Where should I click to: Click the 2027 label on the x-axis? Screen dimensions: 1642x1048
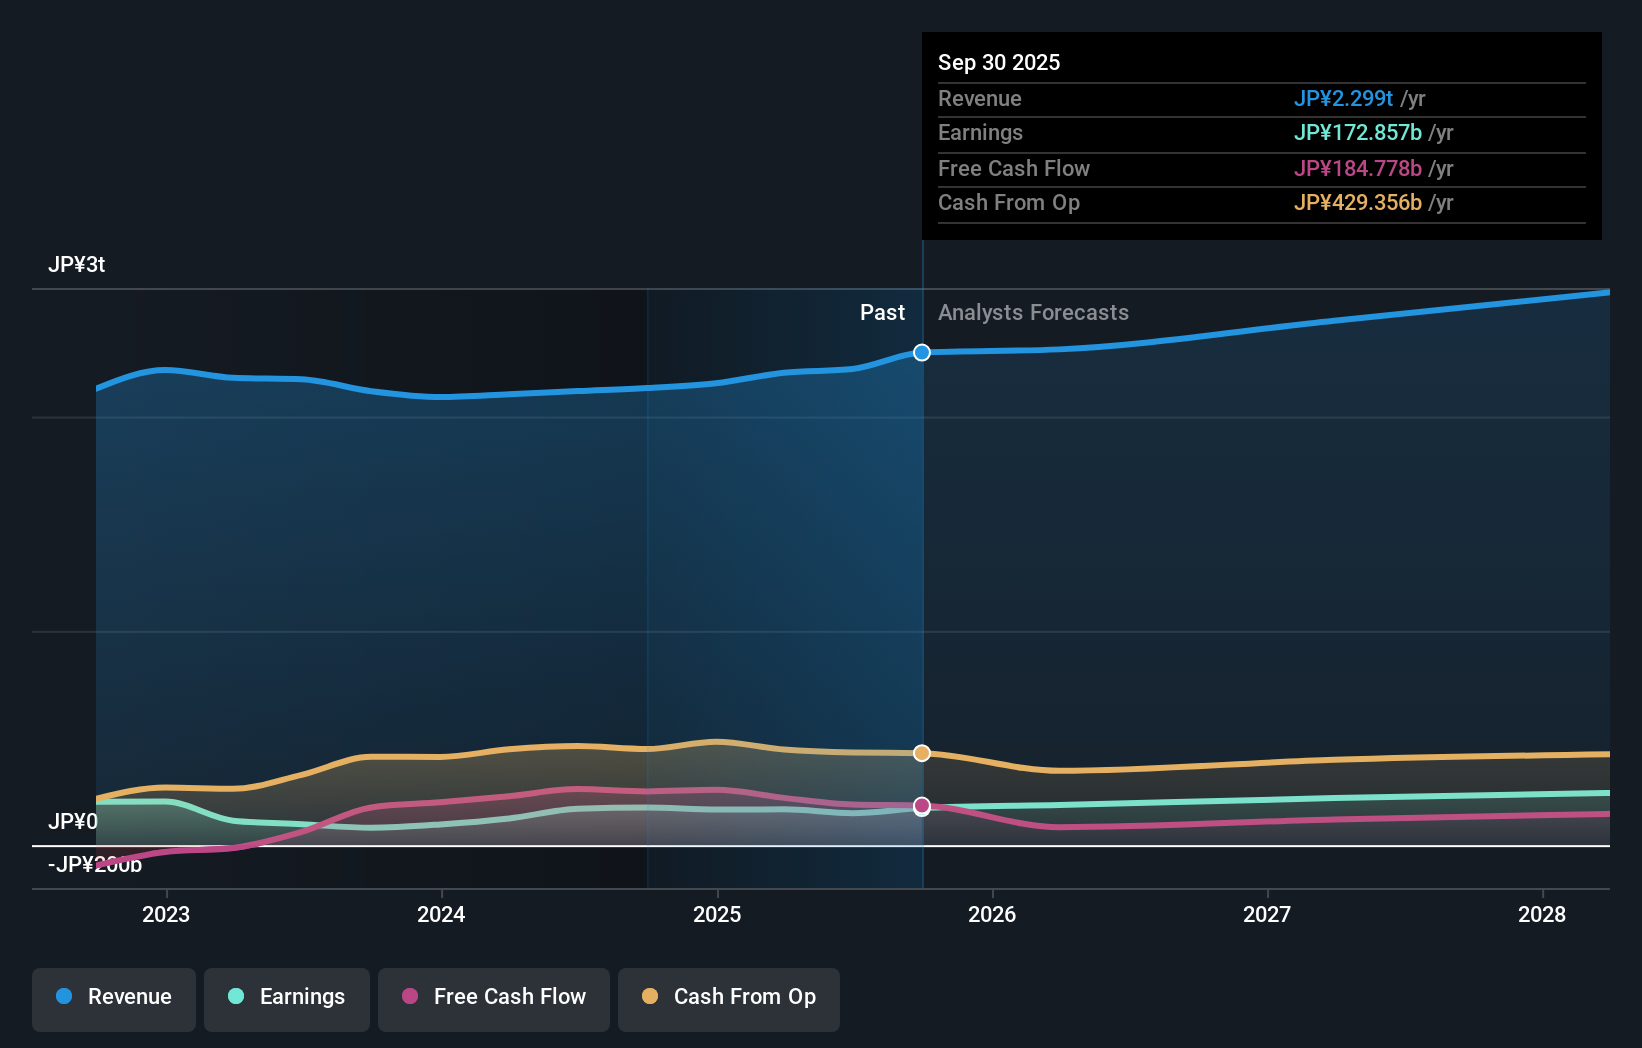pos(1267,914)
